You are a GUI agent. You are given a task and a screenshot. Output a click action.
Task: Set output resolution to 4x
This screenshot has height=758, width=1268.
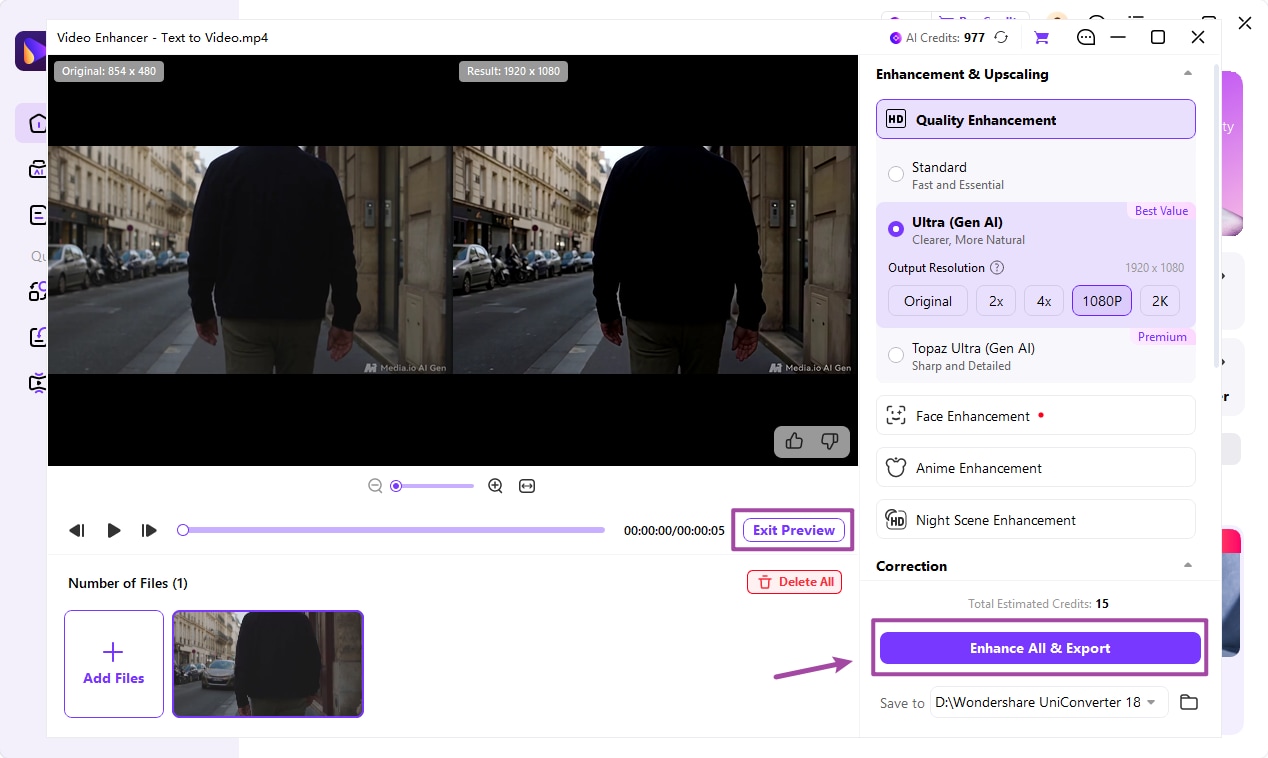[1044, 301]
